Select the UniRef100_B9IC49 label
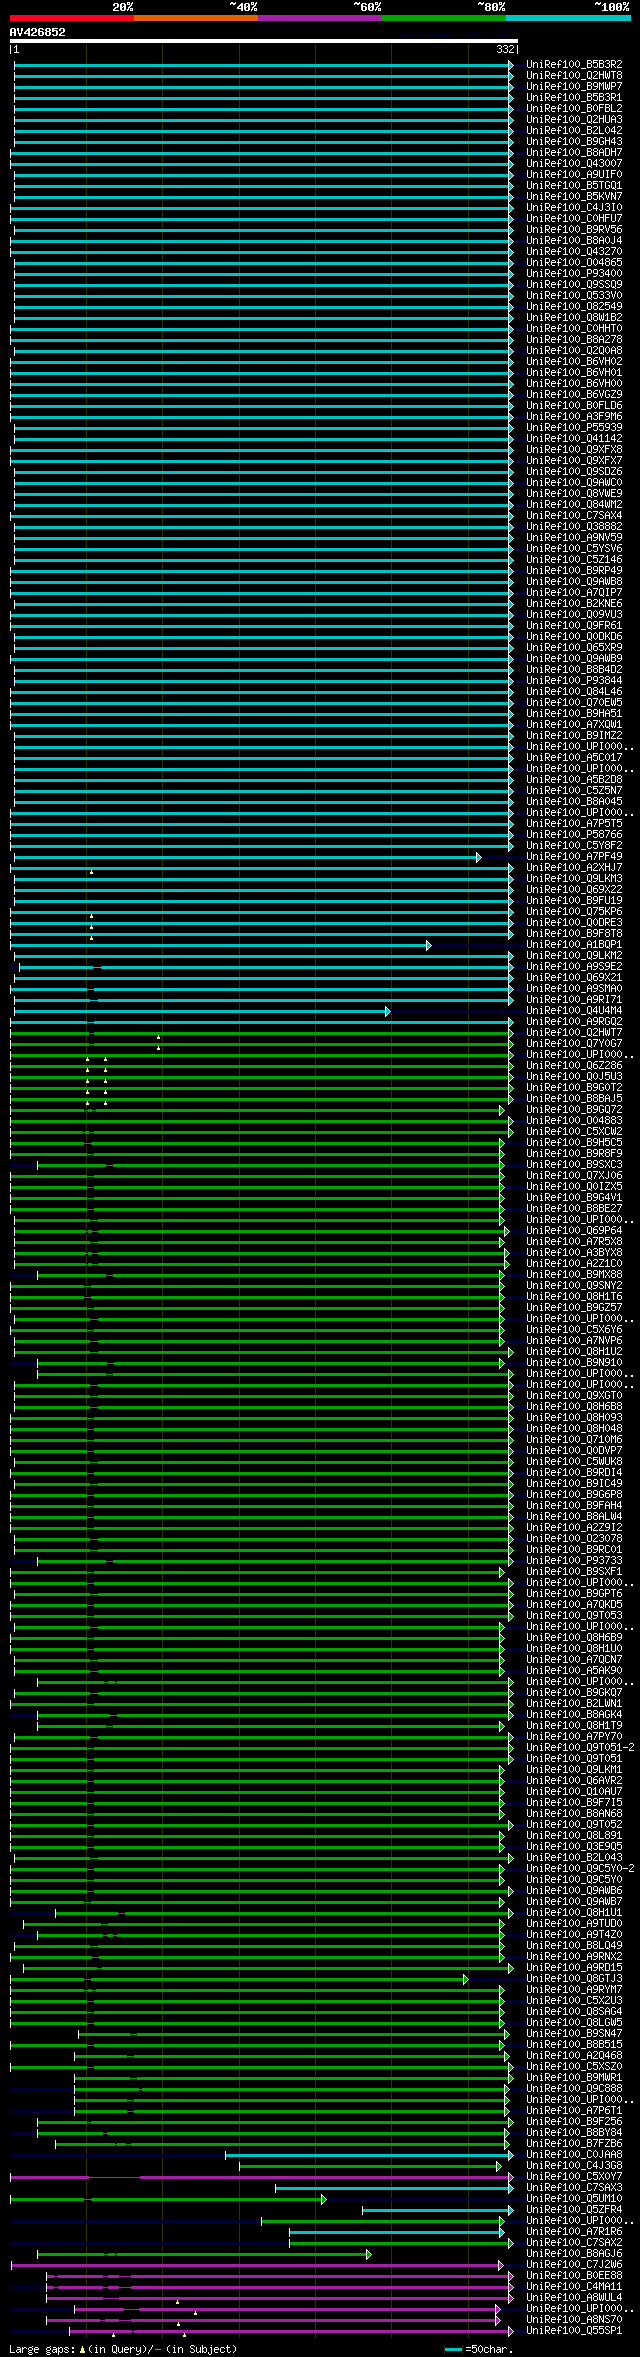The image size is (640, 2357). pyautogui.click(x=574, y=1484)
